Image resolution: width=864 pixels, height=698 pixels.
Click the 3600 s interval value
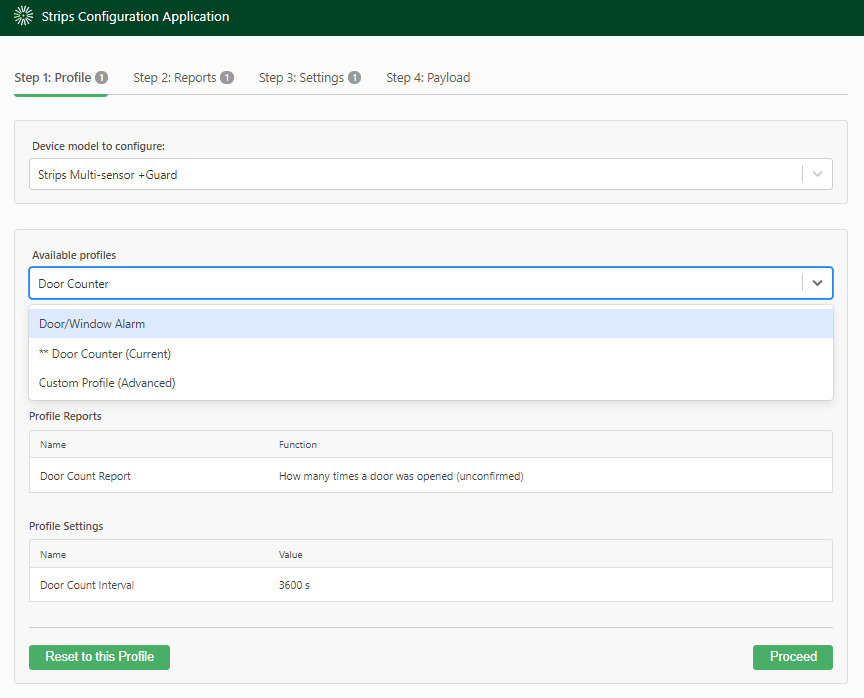294,586
